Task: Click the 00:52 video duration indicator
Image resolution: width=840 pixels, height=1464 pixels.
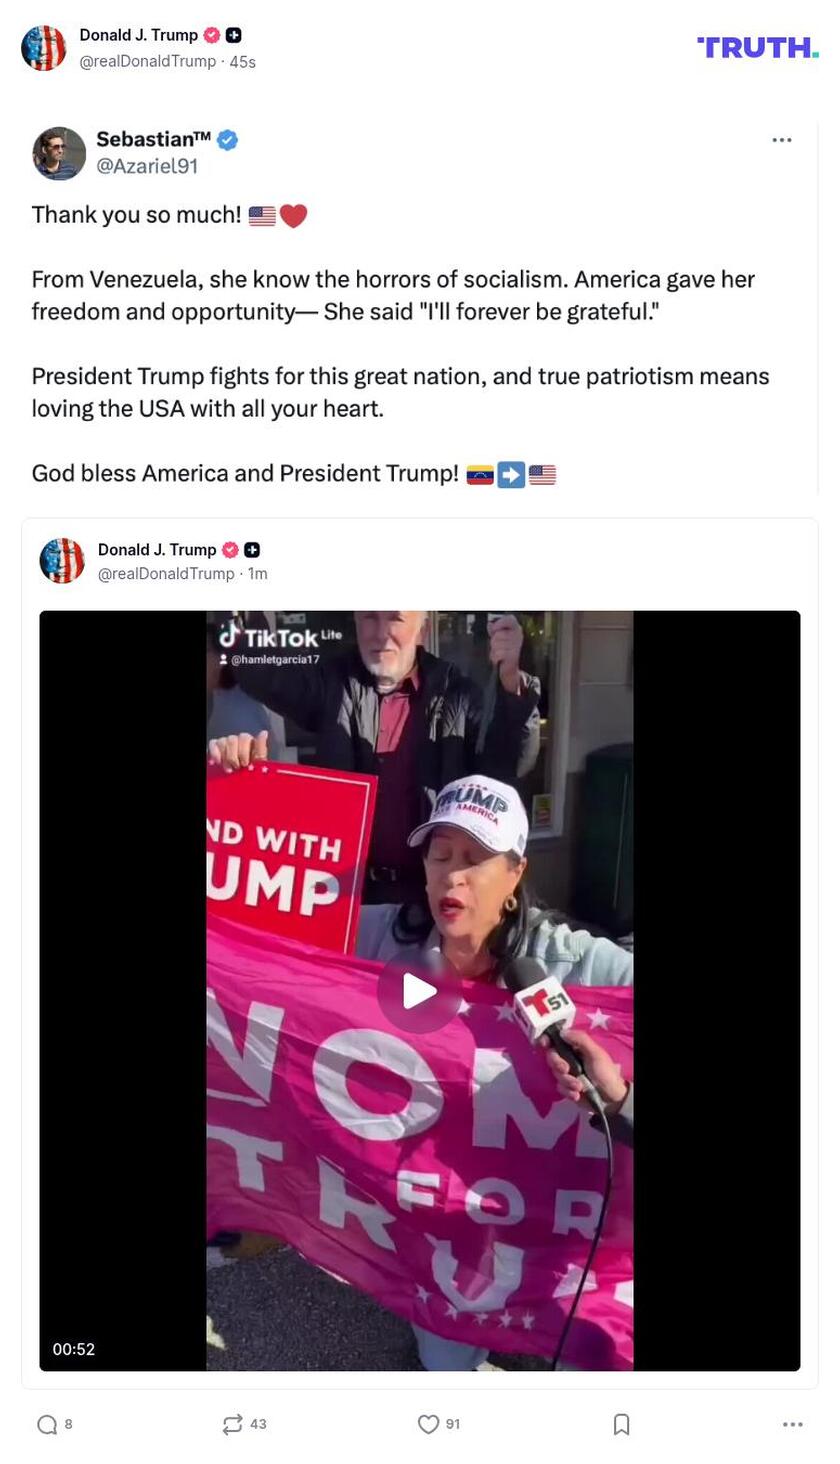Action: coord(73,1349)
